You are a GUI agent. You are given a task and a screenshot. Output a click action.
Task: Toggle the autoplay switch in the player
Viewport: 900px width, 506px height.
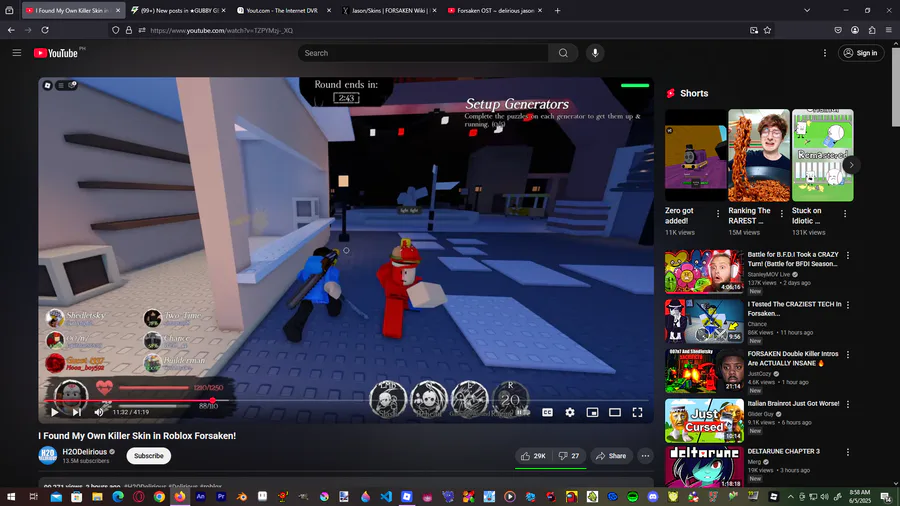(523, 412)
